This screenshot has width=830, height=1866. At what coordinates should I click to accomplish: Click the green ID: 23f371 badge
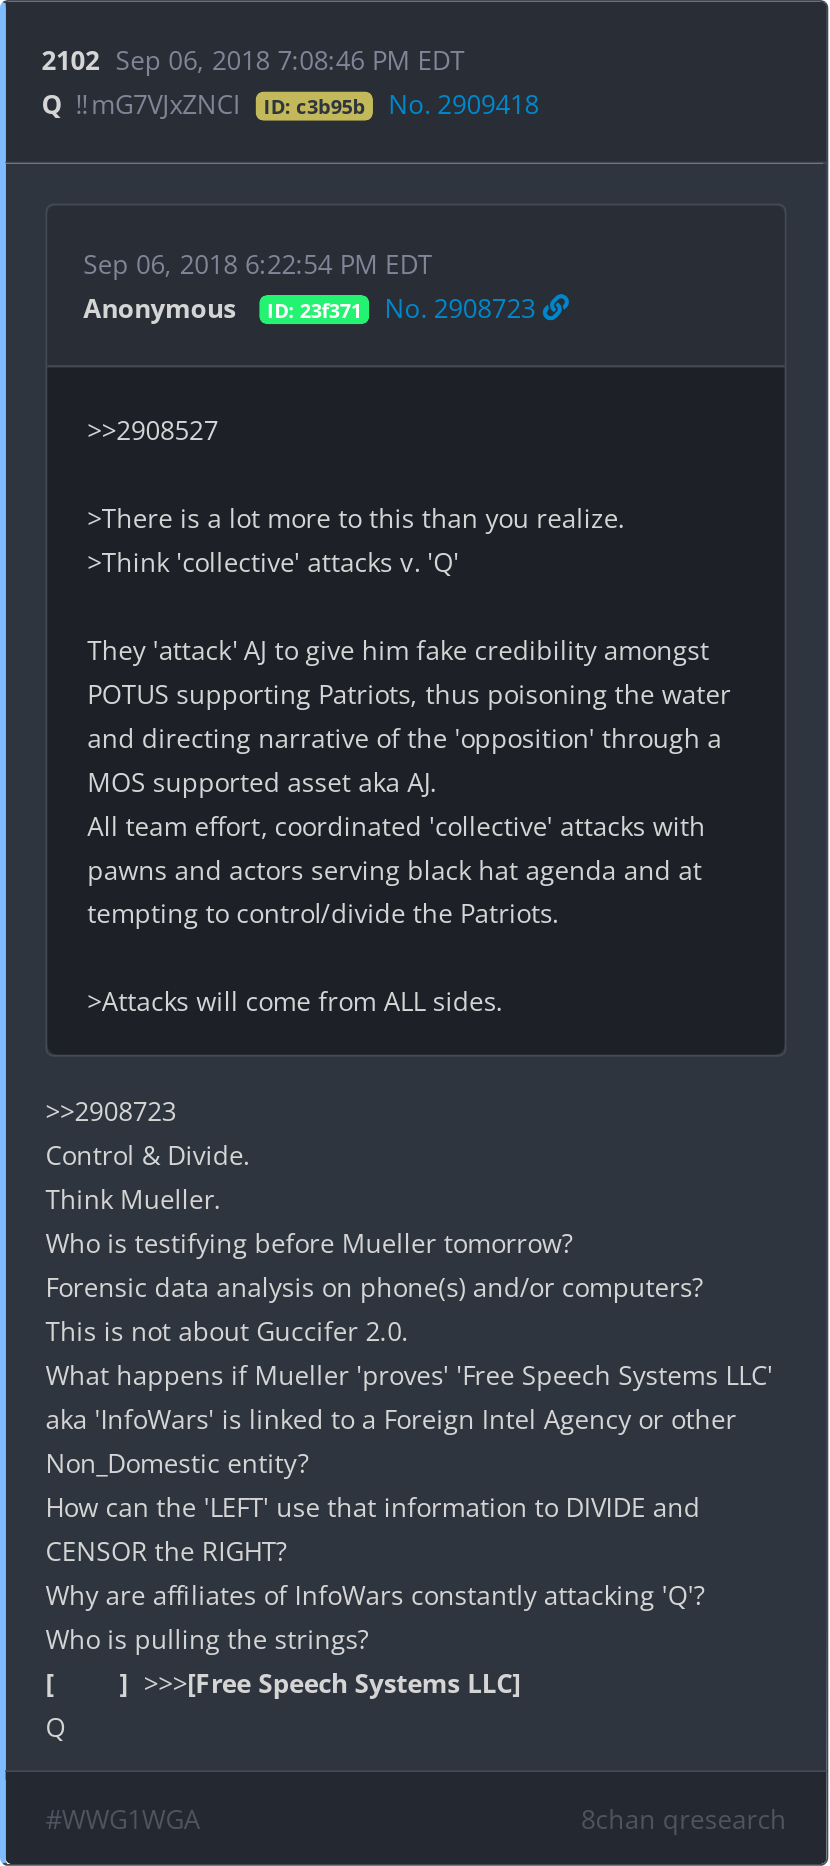point(314,310)
